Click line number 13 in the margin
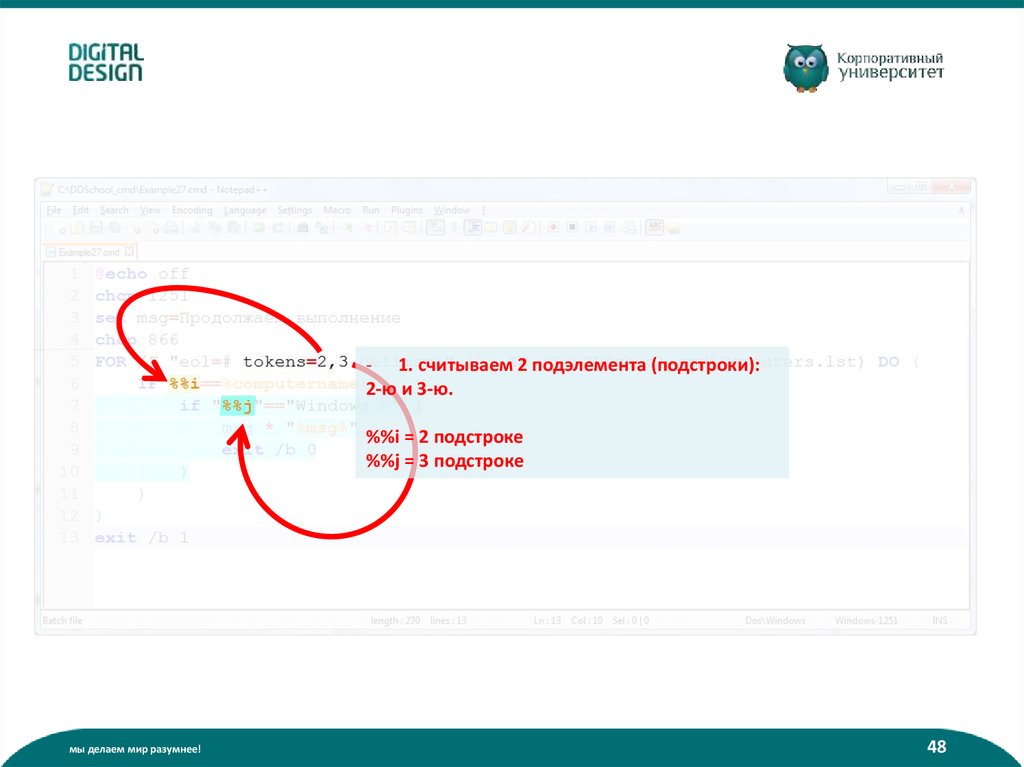Screen dimensions: 1024x767 coord(69,538)
